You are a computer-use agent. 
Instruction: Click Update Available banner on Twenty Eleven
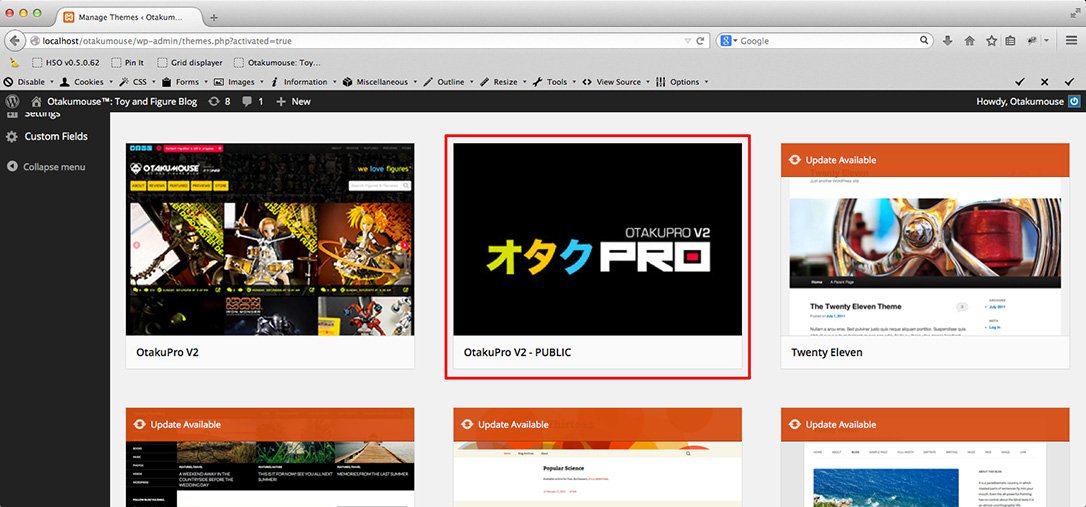pyautogui.click(x=925, y=160)
